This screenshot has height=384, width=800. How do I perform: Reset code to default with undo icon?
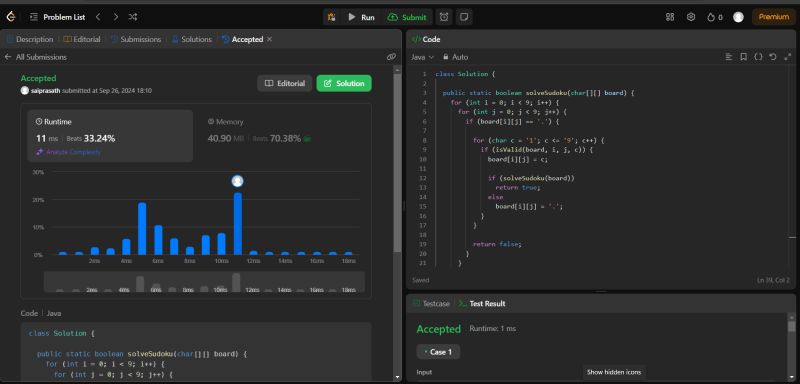pos(772,57)
